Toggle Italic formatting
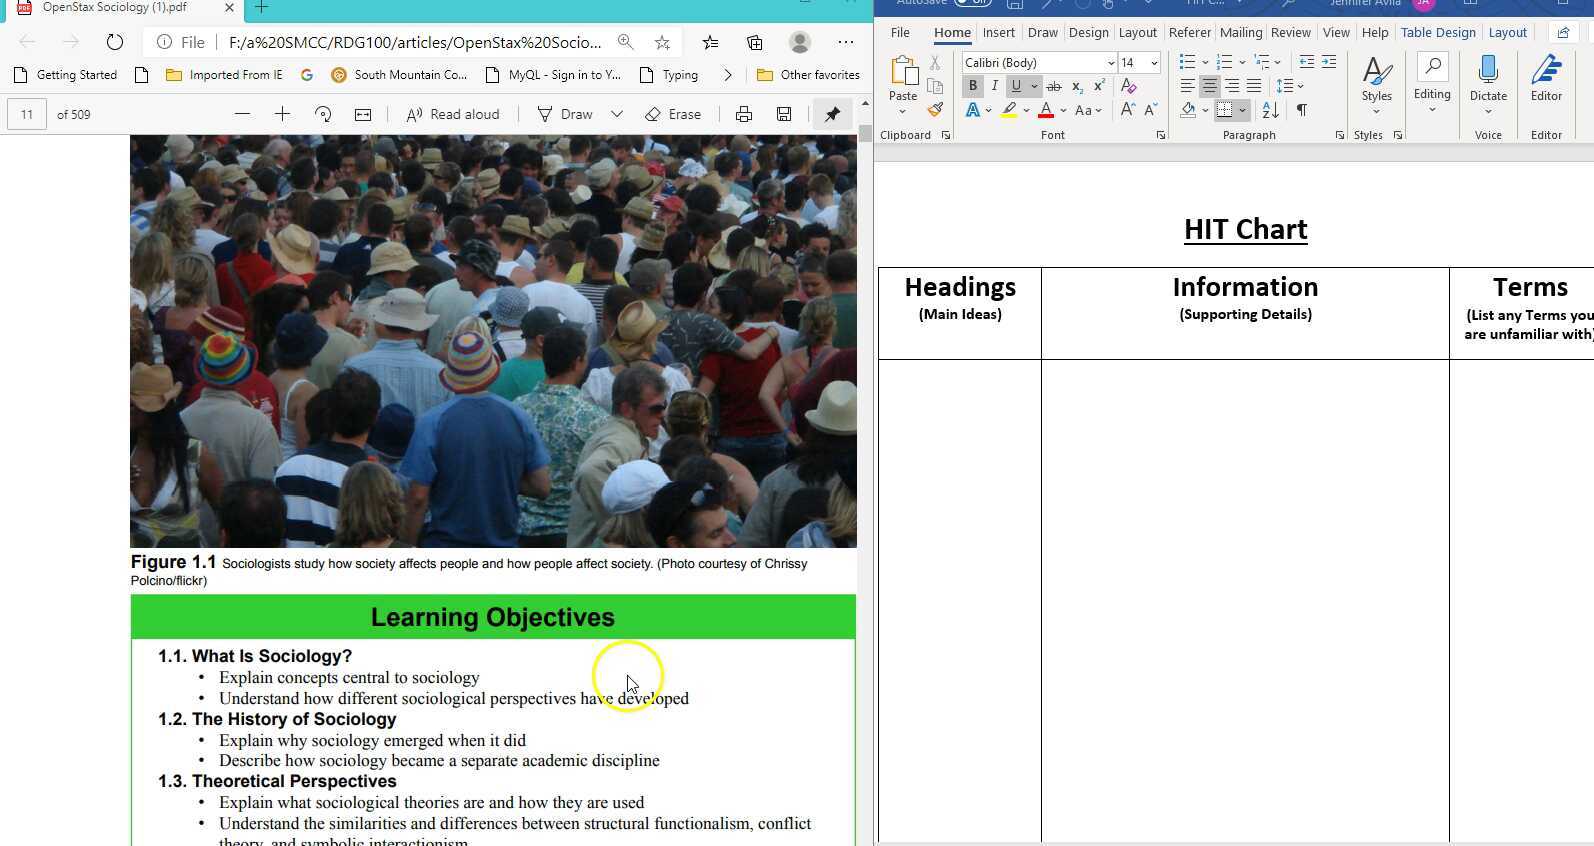 (x=994, y=86)
